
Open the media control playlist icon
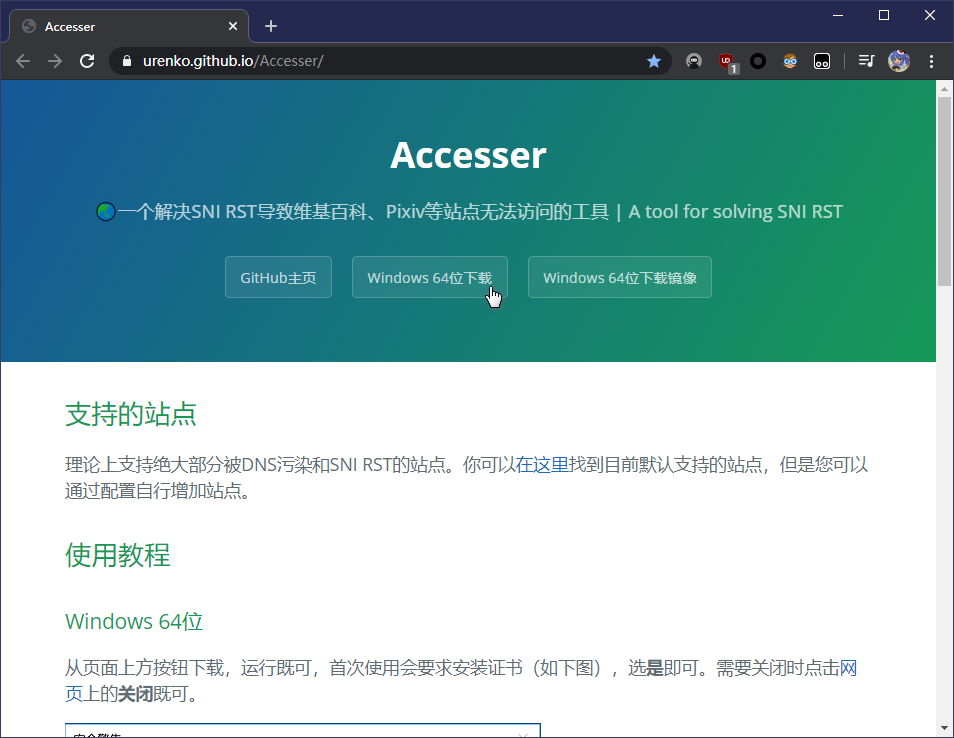[x=866, y=61]
